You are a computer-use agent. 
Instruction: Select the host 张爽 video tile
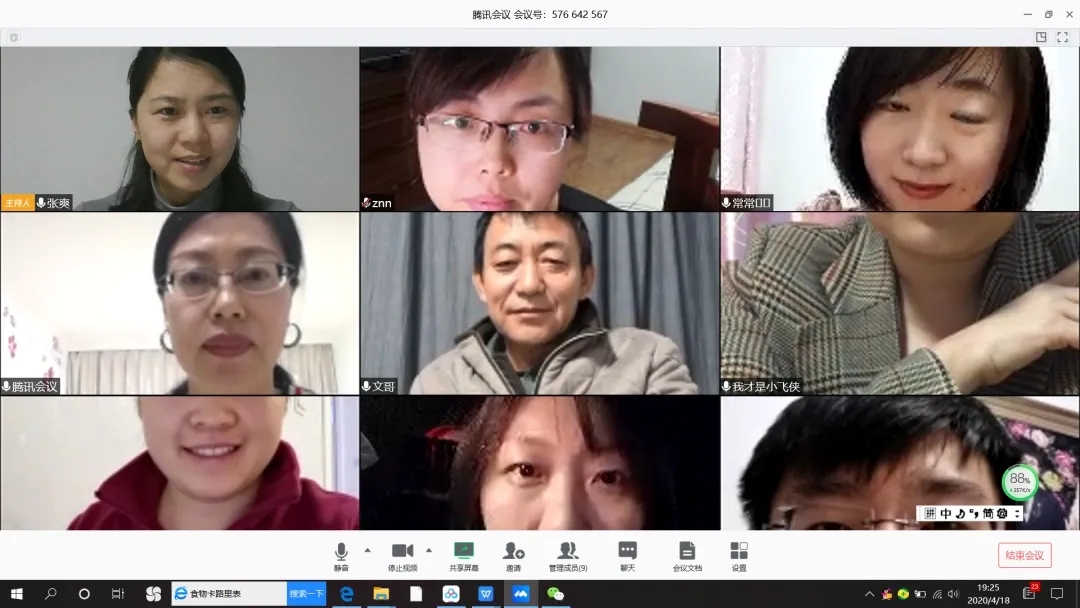tap(180, 128)
